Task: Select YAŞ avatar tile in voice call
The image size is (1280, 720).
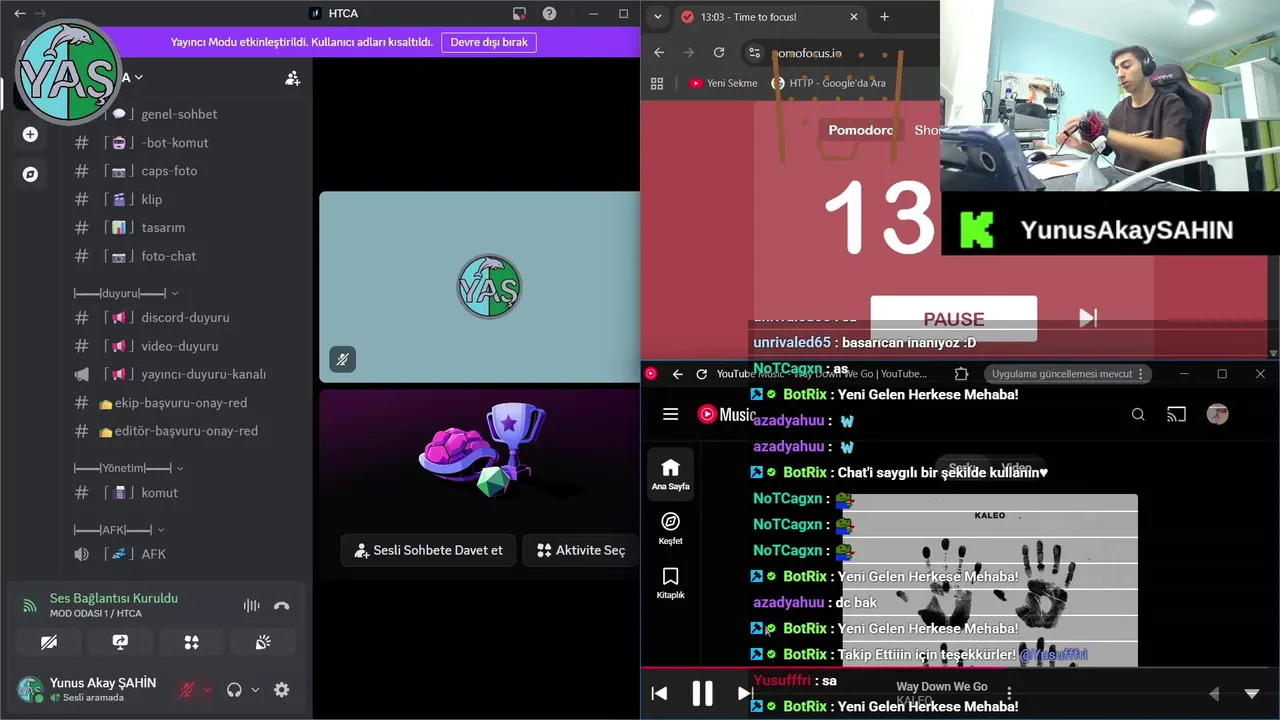Action: click(489, 287)
